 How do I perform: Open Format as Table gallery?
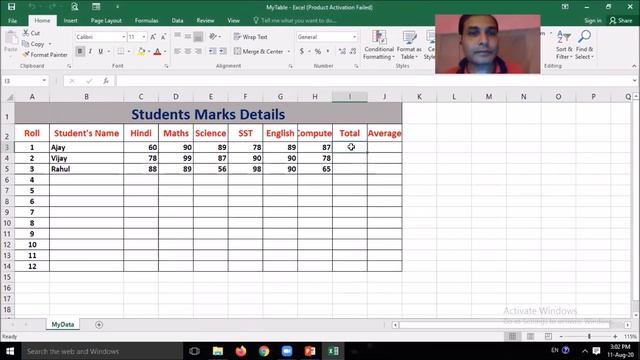coord(409,45)
